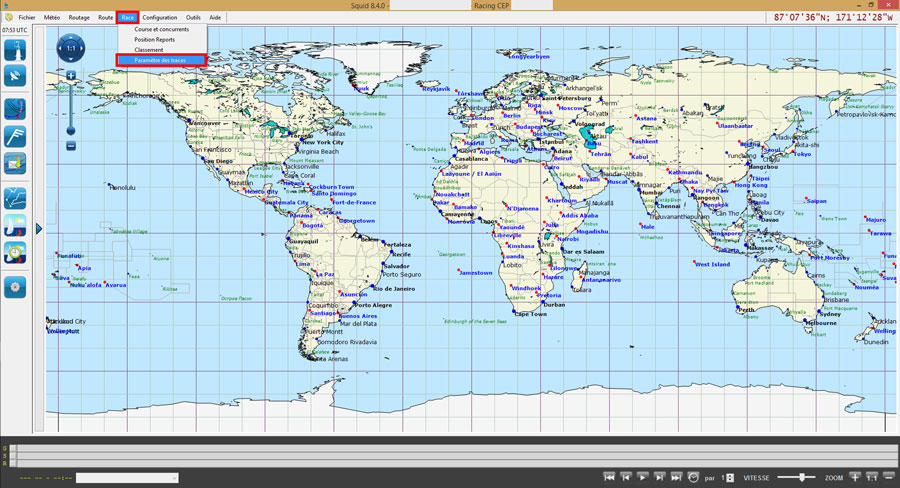The height and width of the screenshot is (488, 900).
Task: Choose 'Position Reports' from Race menu
Action: click(x=154, y=40)
